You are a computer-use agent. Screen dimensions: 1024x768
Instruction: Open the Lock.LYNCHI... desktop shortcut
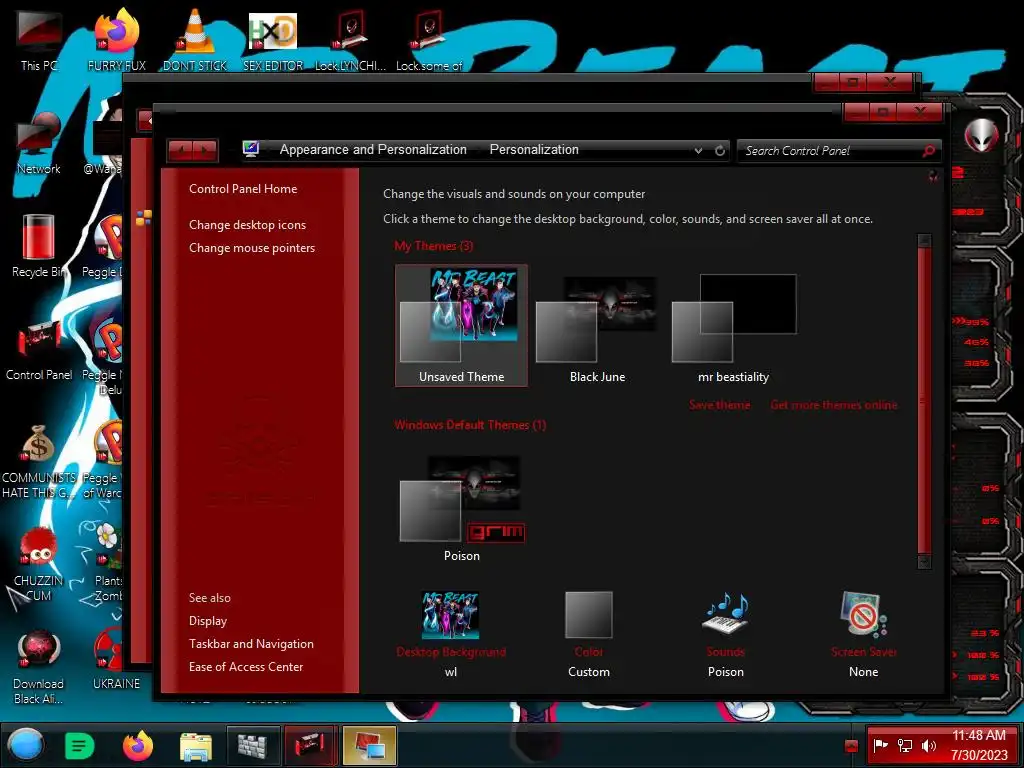tap(351, 40)
